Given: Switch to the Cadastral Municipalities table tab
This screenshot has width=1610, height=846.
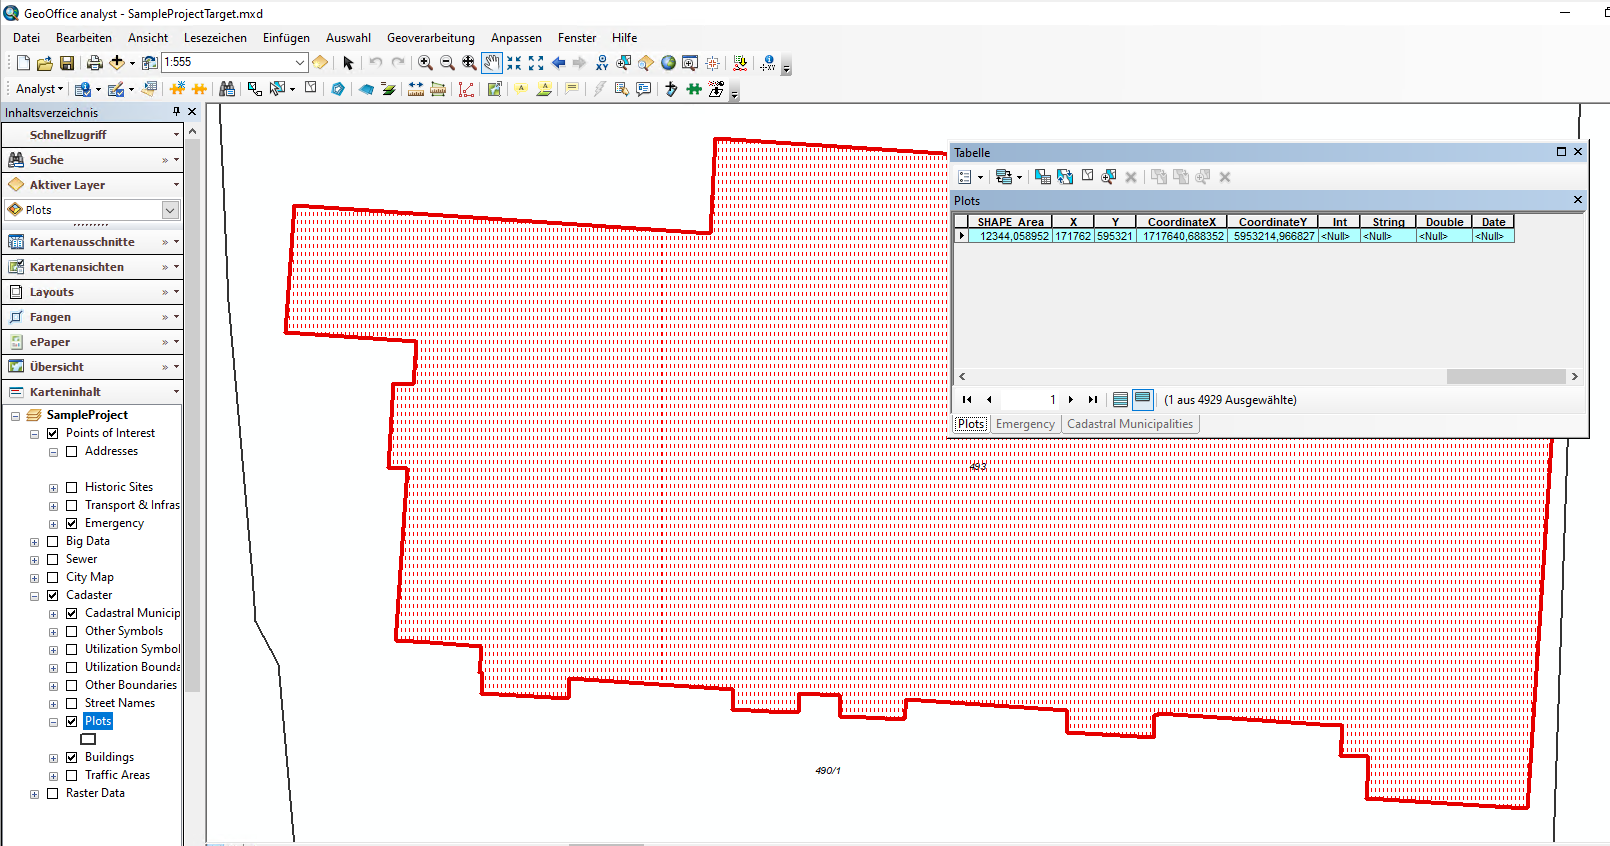Looking at the screenshot, I should [1129, 424].
